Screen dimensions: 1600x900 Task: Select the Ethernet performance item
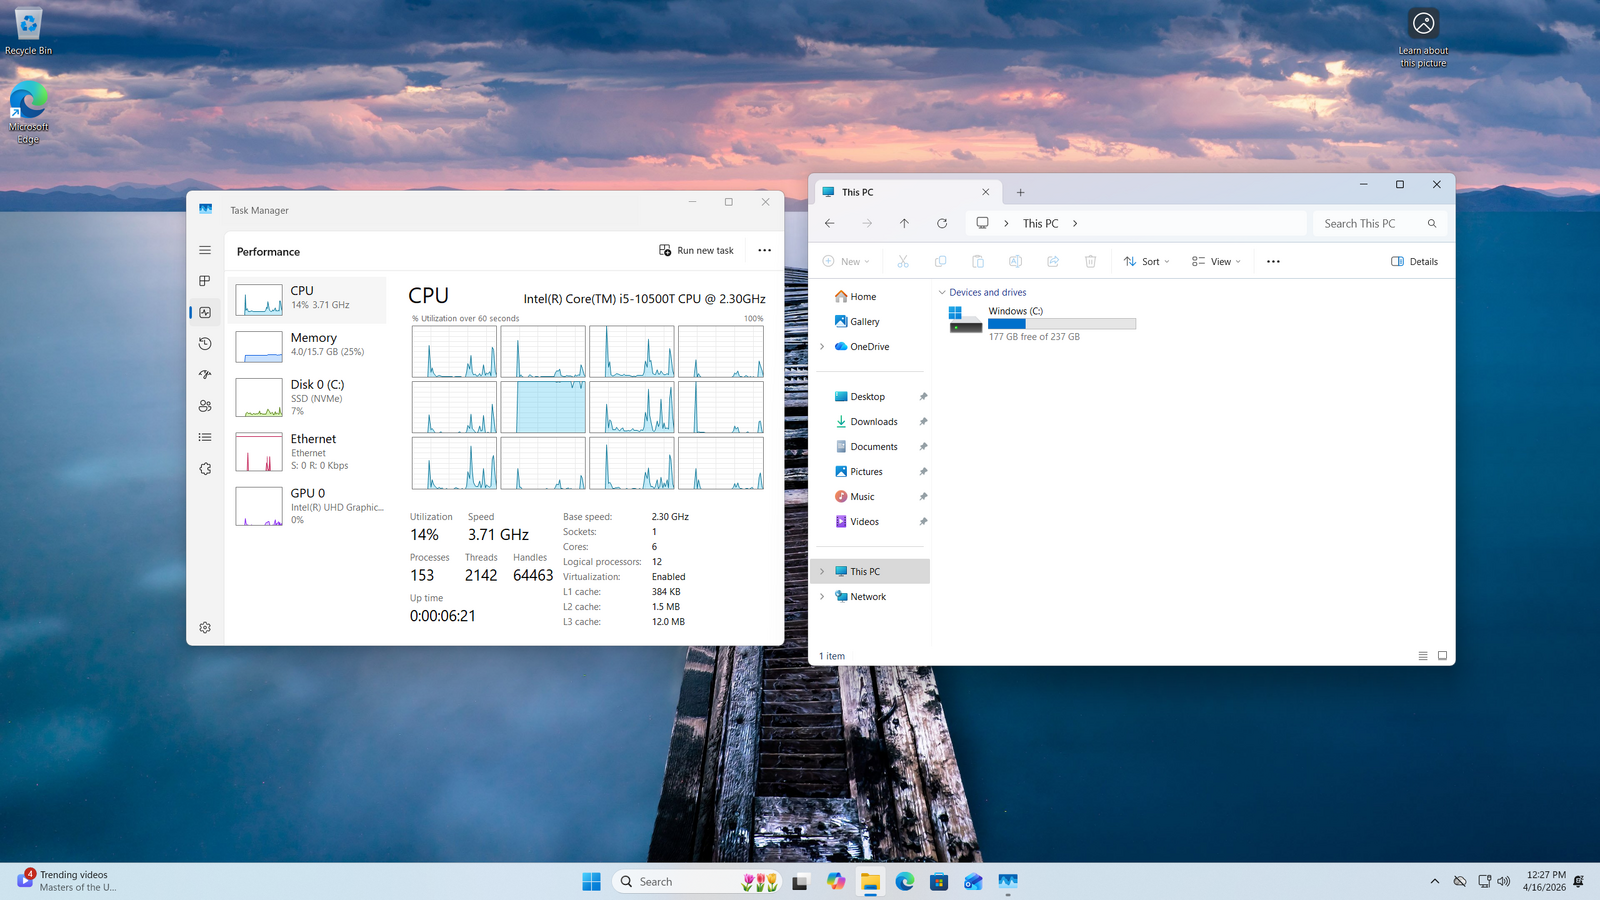point(308,452)
